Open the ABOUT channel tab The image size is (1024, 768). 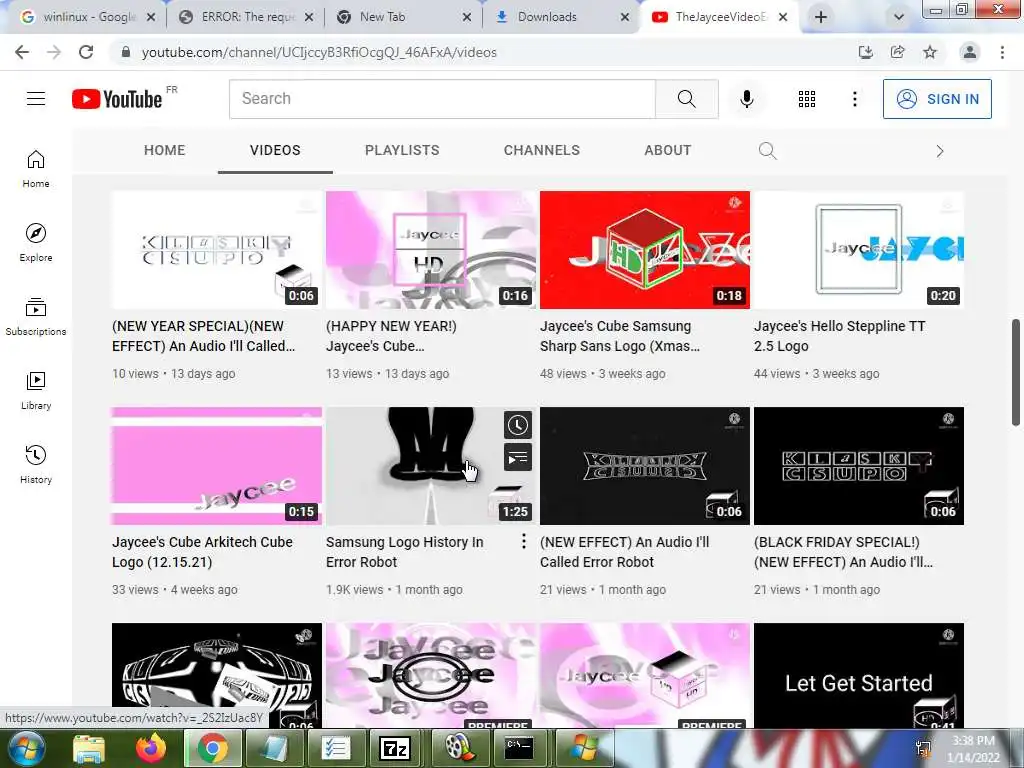(x=667, y=150)
